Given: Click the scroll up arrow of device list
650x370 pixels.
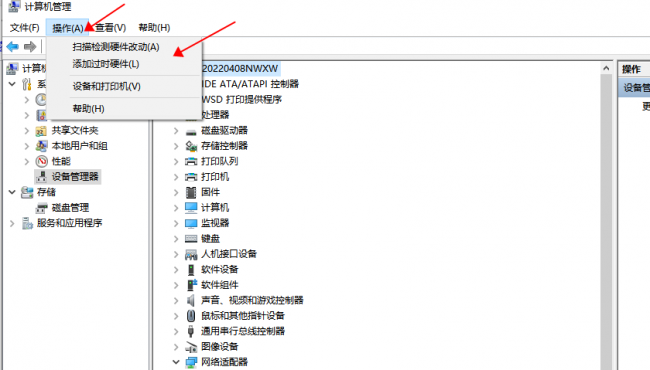Looking at the screenshot, I should coord(606,68).
